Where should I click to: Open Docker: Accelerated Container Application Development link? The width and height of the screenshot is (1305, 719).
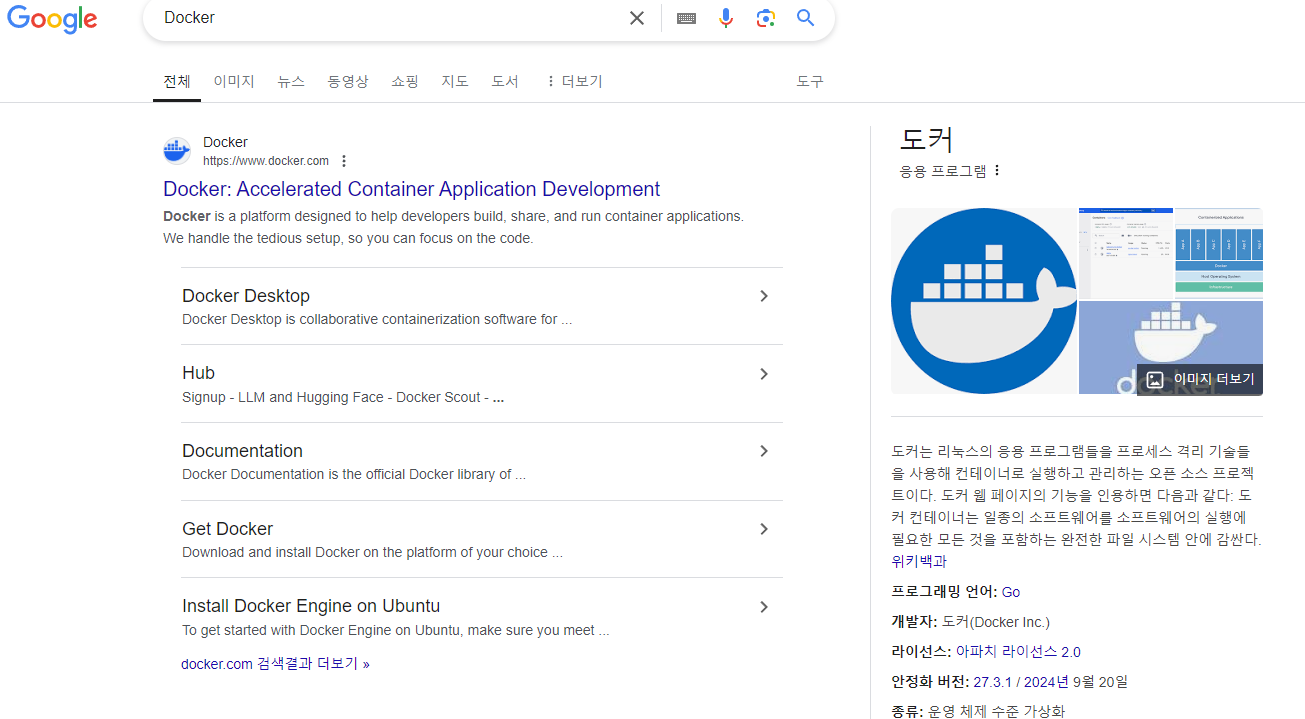[412, 189]
